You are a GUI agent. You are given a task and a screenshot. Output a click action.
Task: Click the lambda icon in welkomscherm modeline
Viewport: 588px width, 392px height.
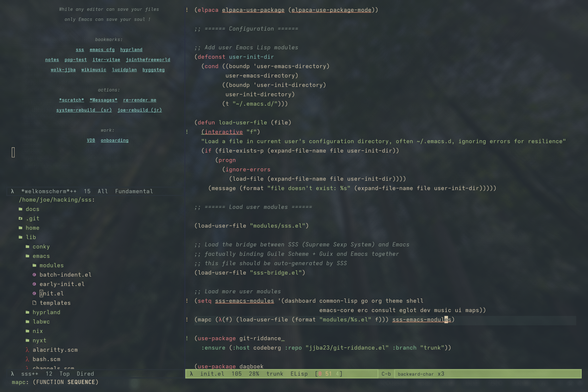12,191
